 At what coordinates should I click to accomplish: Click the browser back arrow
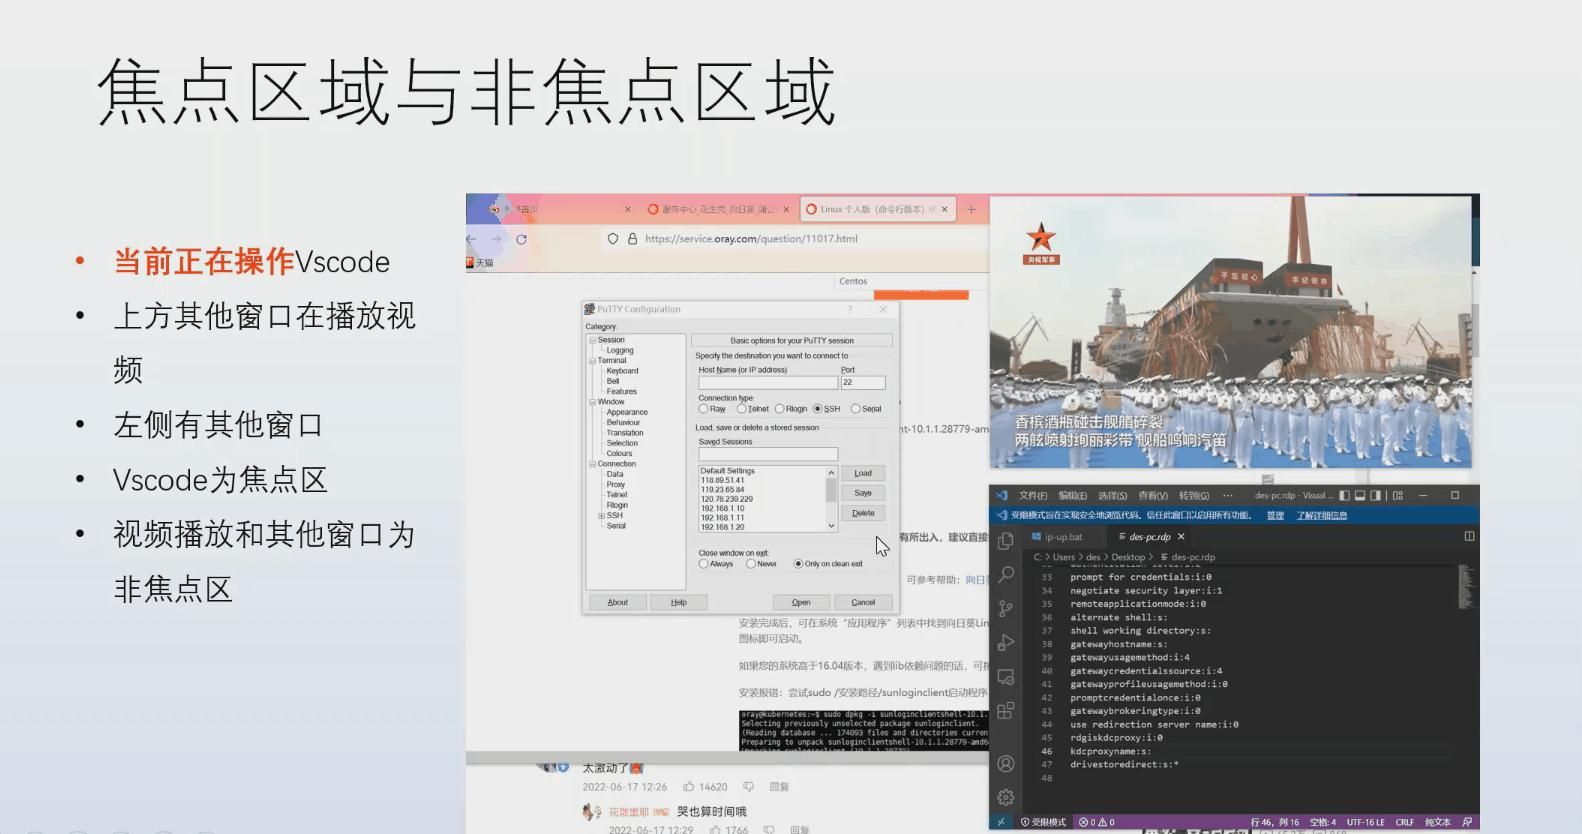click(x=471, y=239)
